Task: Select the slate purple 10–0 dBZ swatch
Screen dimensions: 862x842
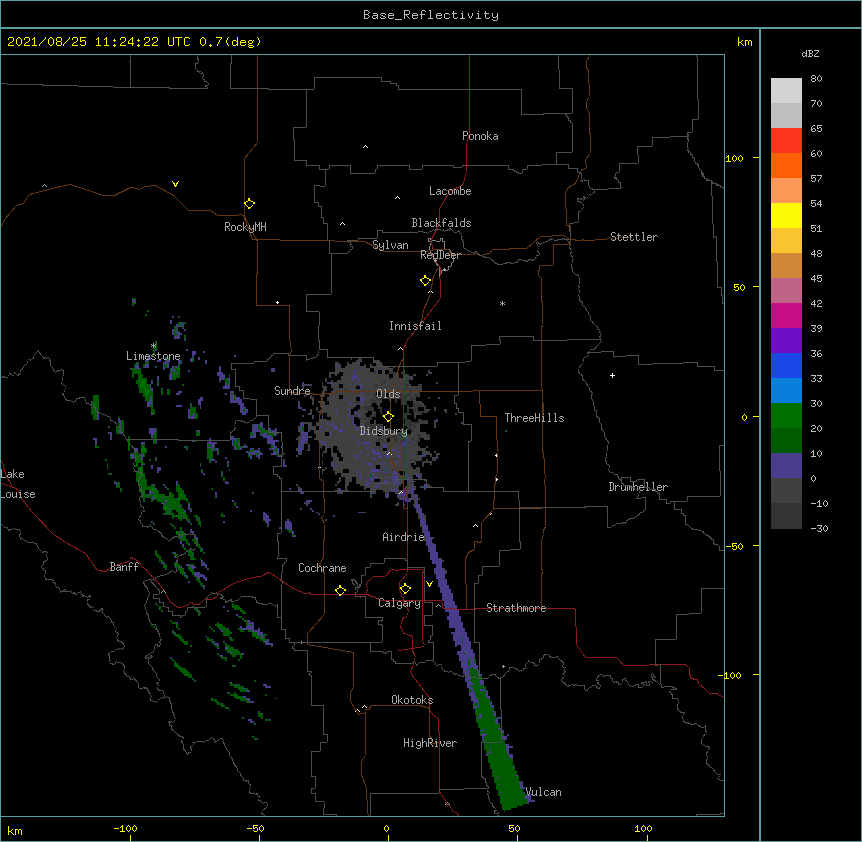Action: [x=786, y=466]
